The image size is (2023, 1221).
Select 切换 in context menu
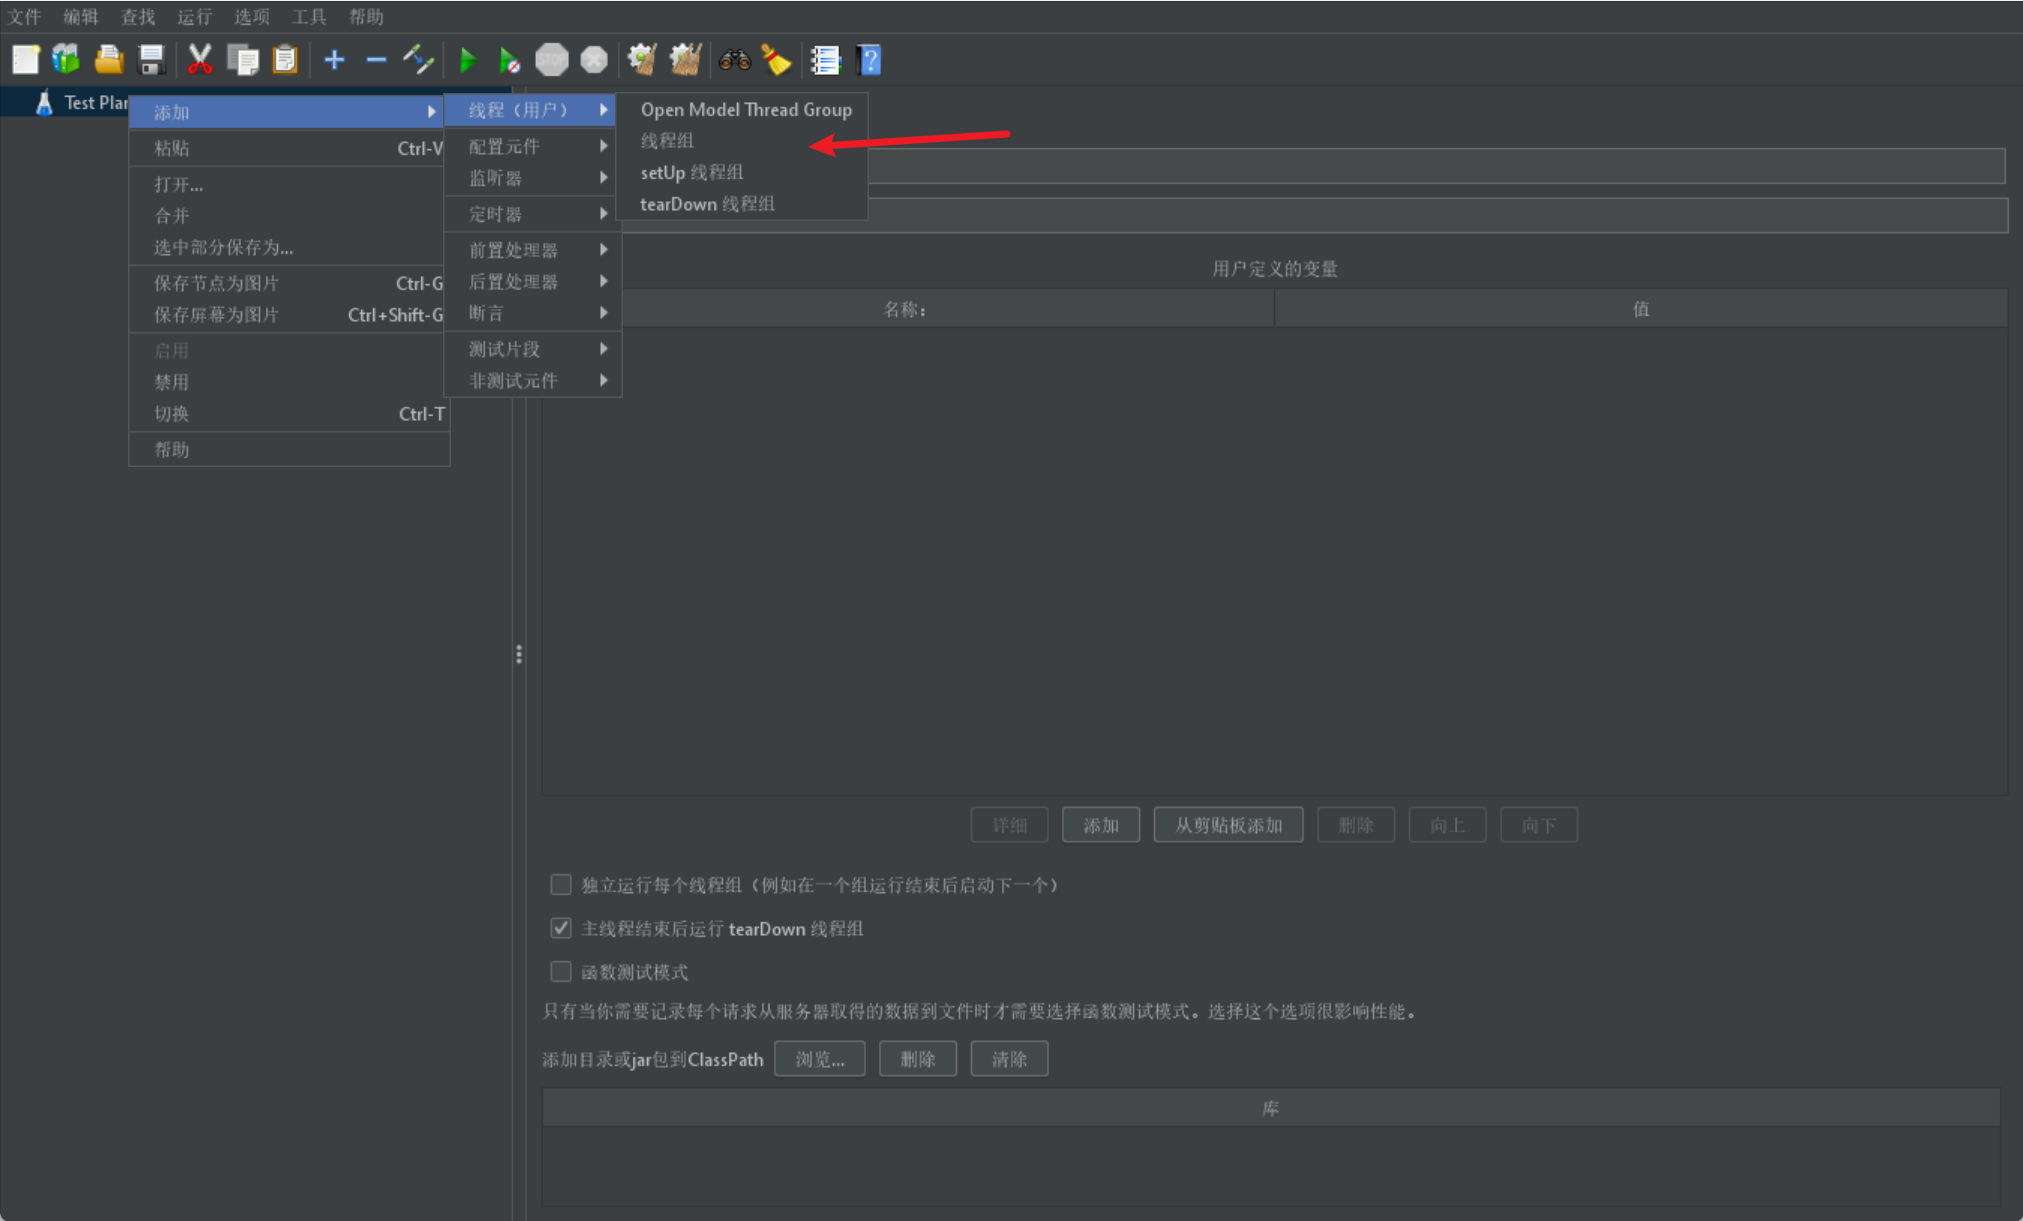[289, 414]
